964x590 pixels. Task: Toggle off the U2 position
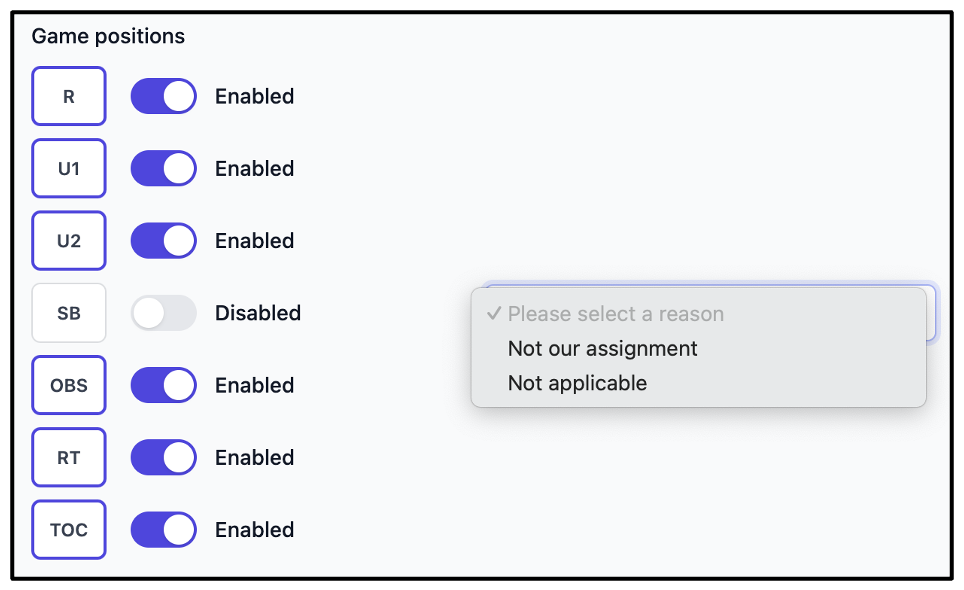click(164, 241)
